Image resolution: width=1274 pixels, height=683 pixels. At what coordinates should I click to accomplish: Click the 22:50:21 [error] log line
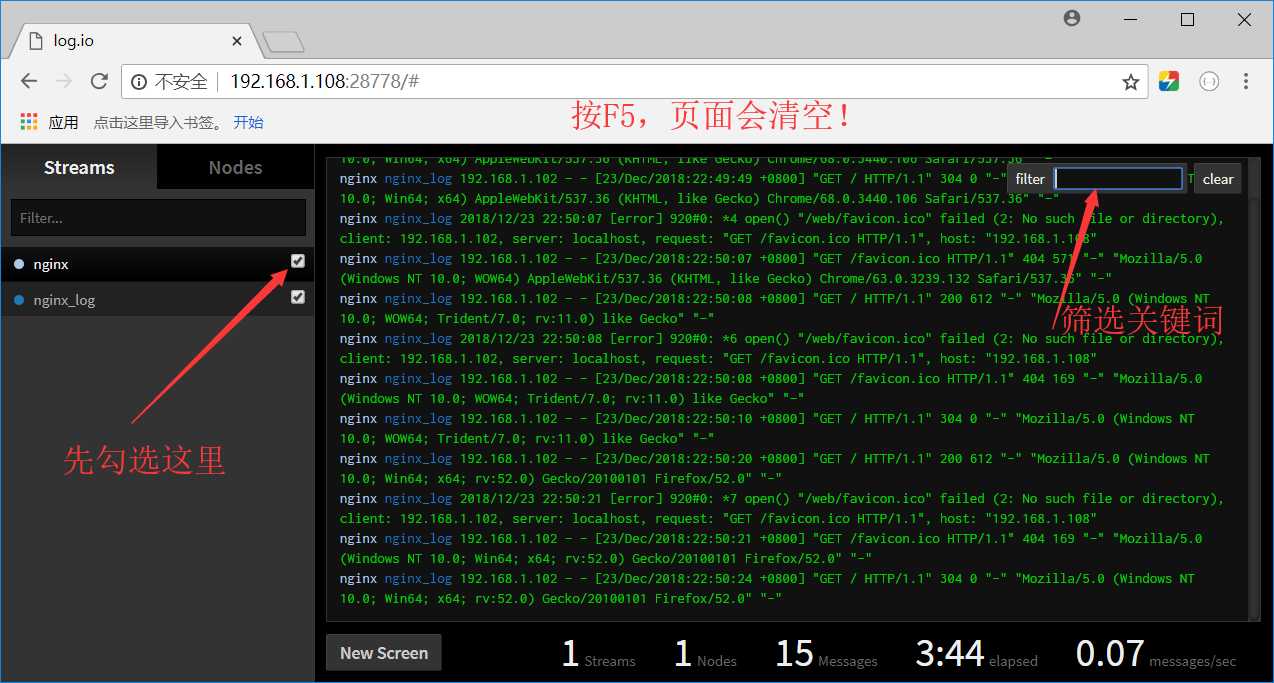[x=782, y=508]
